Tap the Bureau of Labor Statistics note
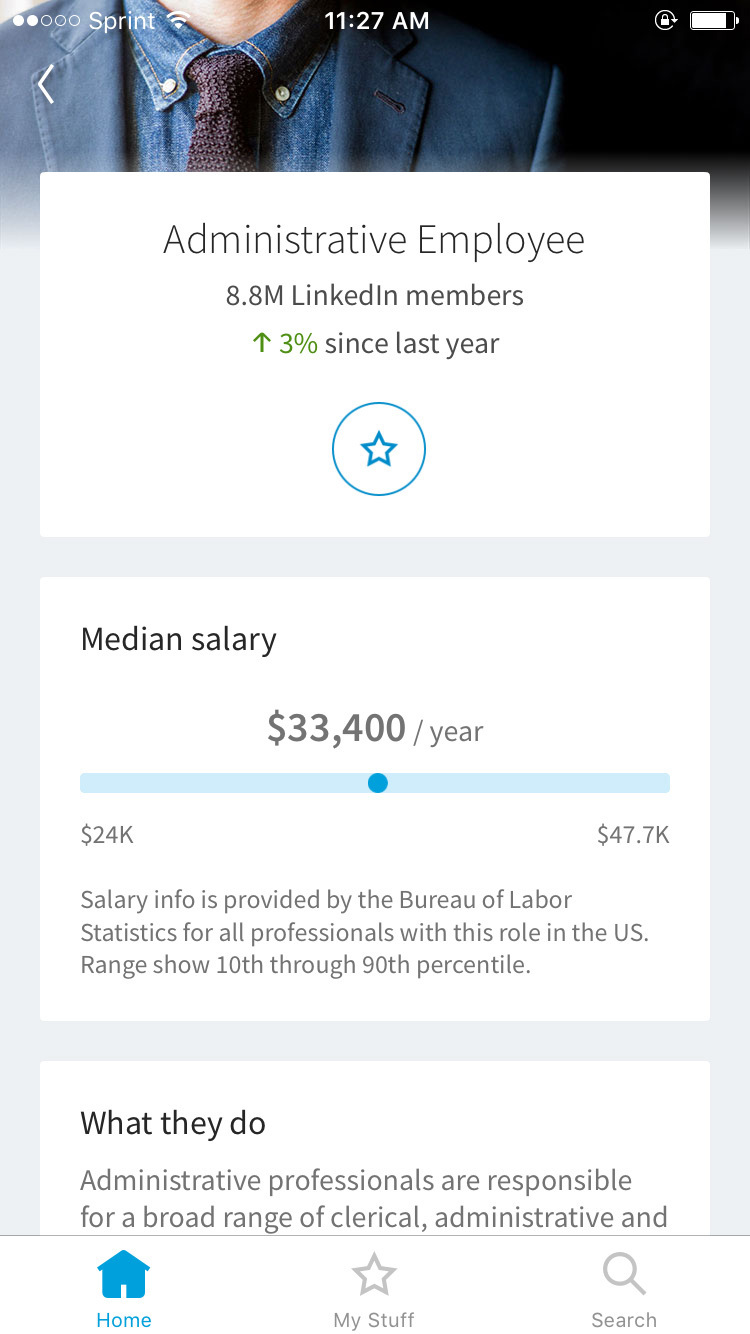The height and width of the screenshot is (1334, 750). [364, 932]
